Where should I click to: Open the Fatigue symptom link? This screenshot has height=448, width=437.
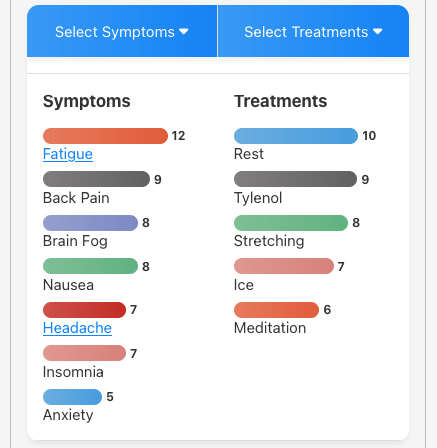pos(68,154)
